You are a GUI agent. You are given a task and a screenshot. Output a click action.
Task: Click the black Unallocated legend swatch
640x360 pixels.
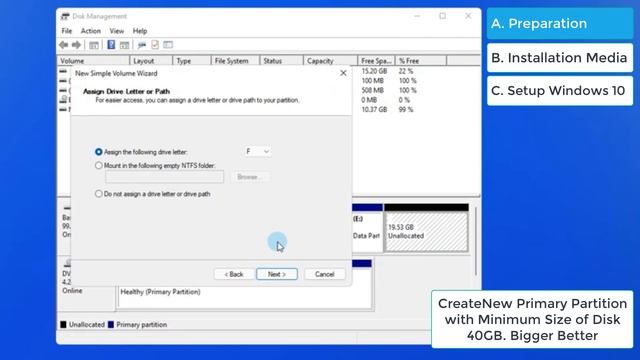click(x=63, y=325)
